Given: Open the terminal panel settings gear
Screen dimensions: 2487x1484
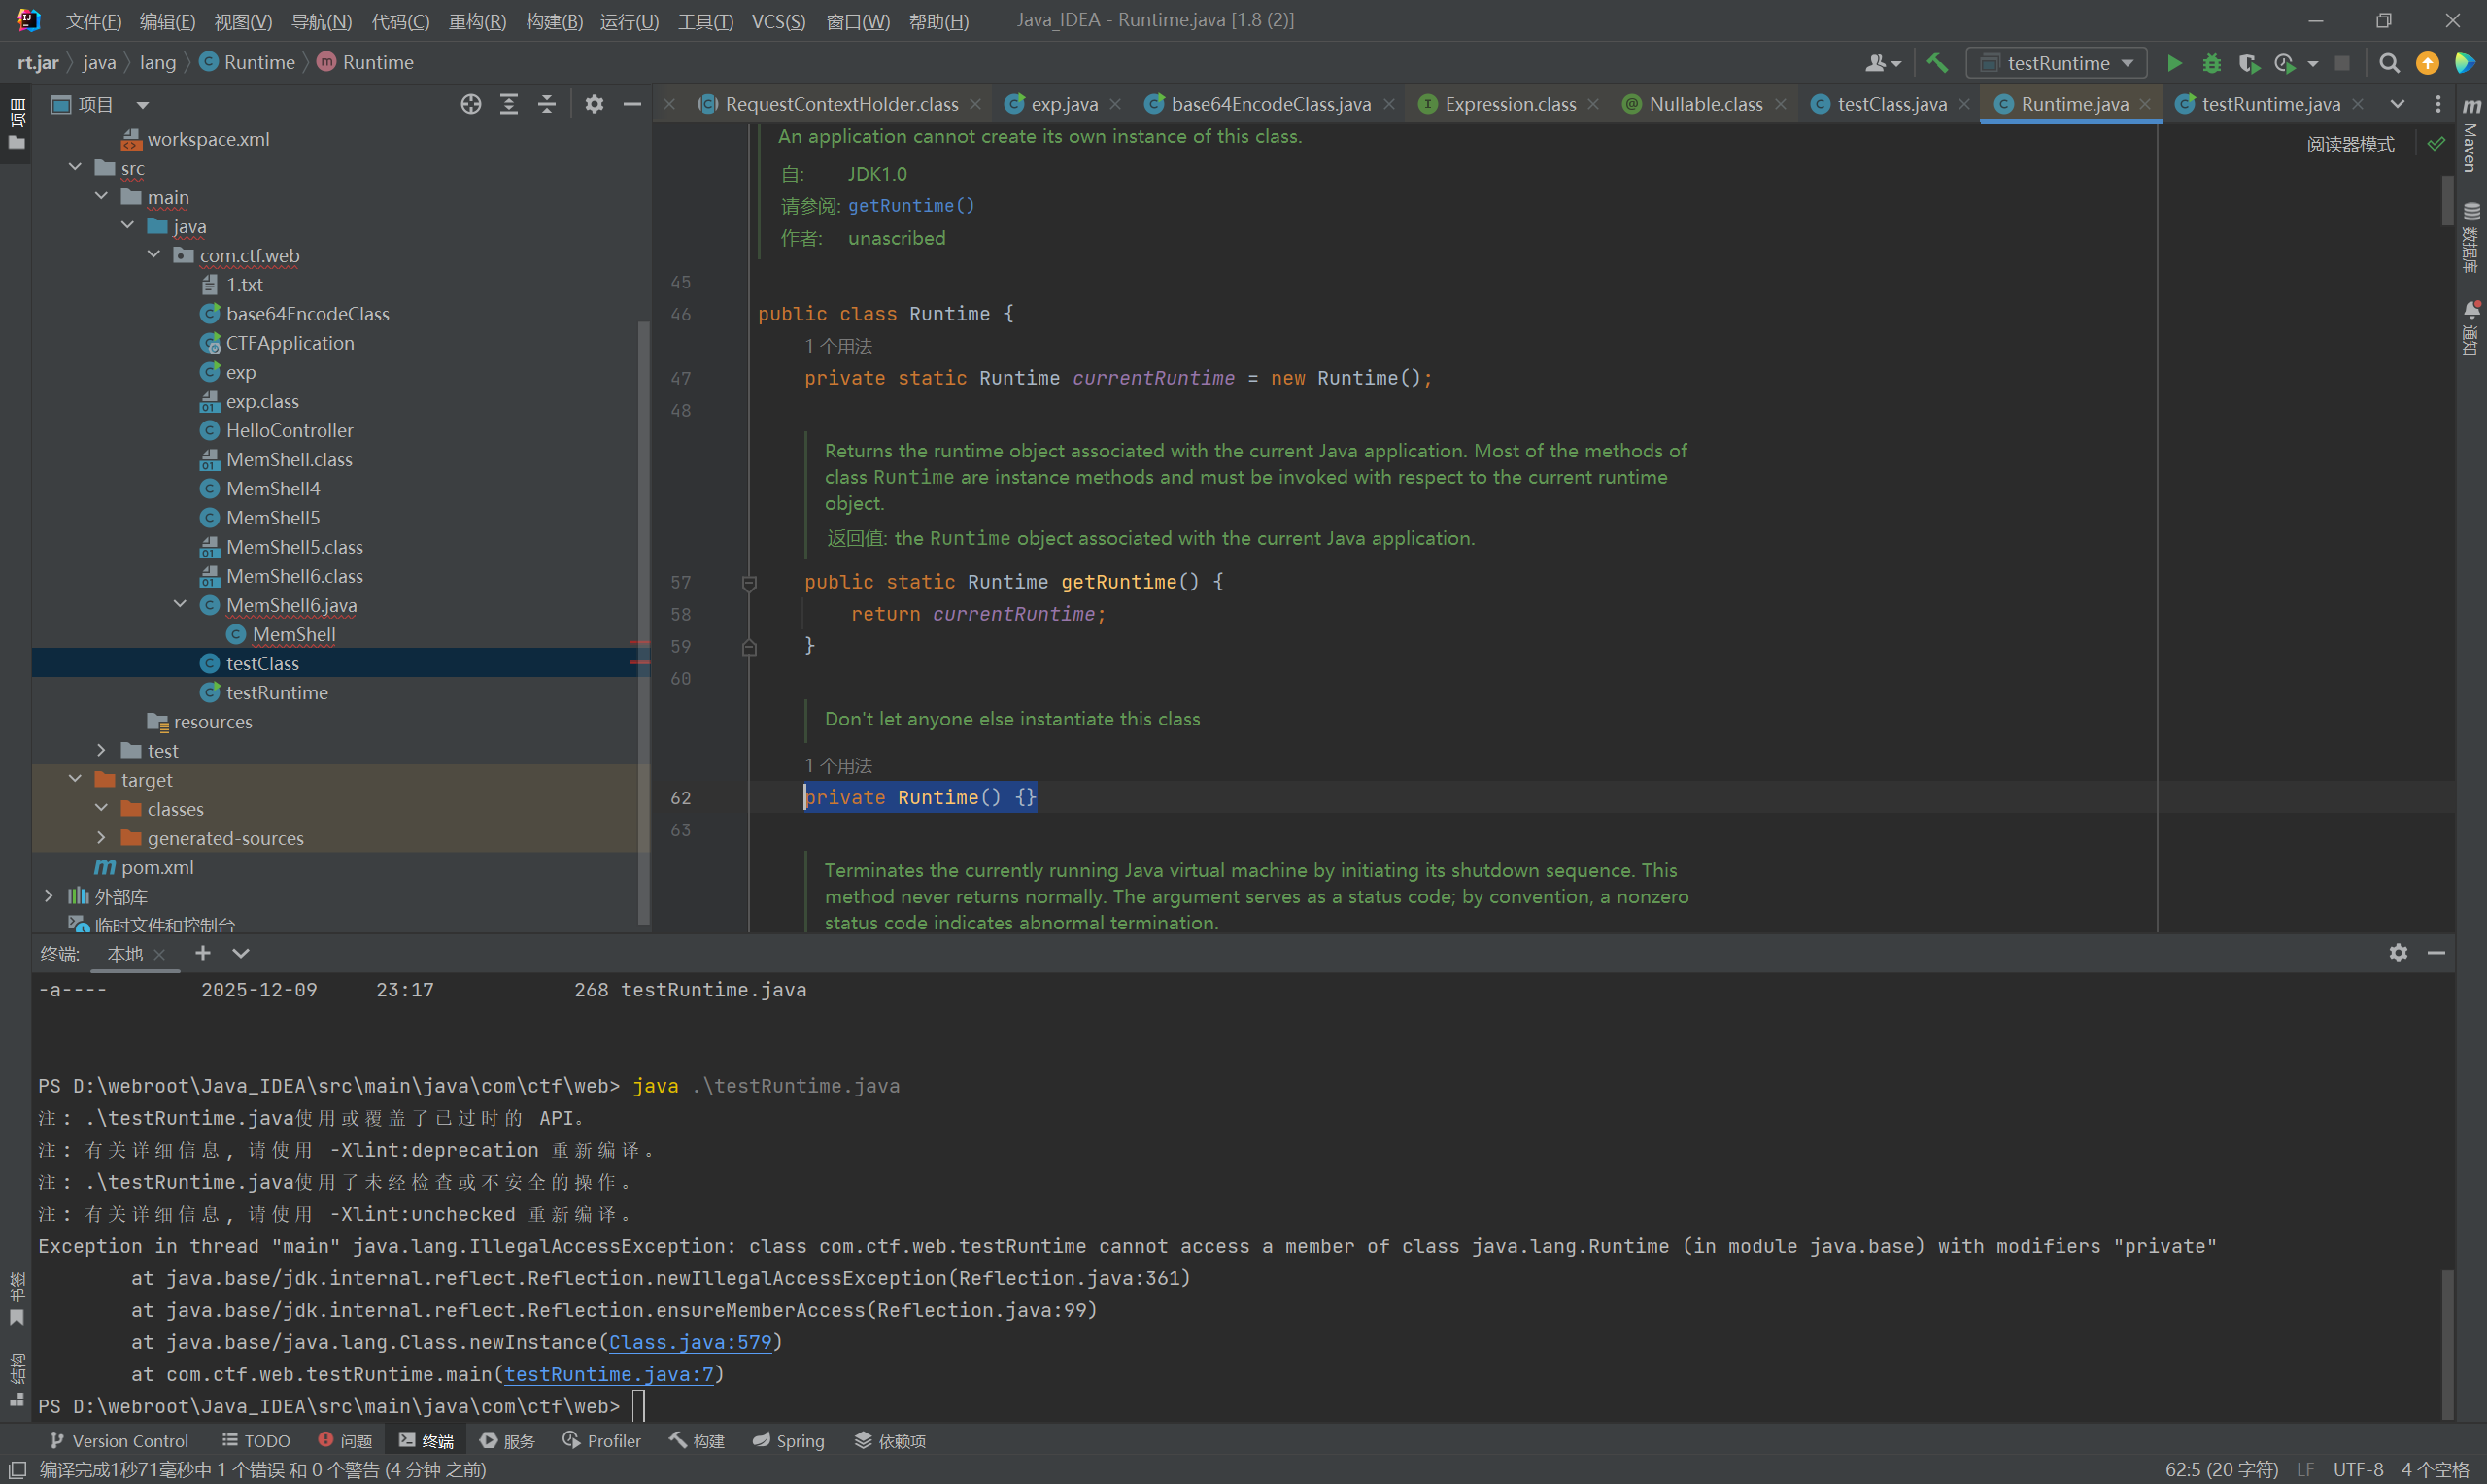Looking at the screenshot, I should [2398, 953].
